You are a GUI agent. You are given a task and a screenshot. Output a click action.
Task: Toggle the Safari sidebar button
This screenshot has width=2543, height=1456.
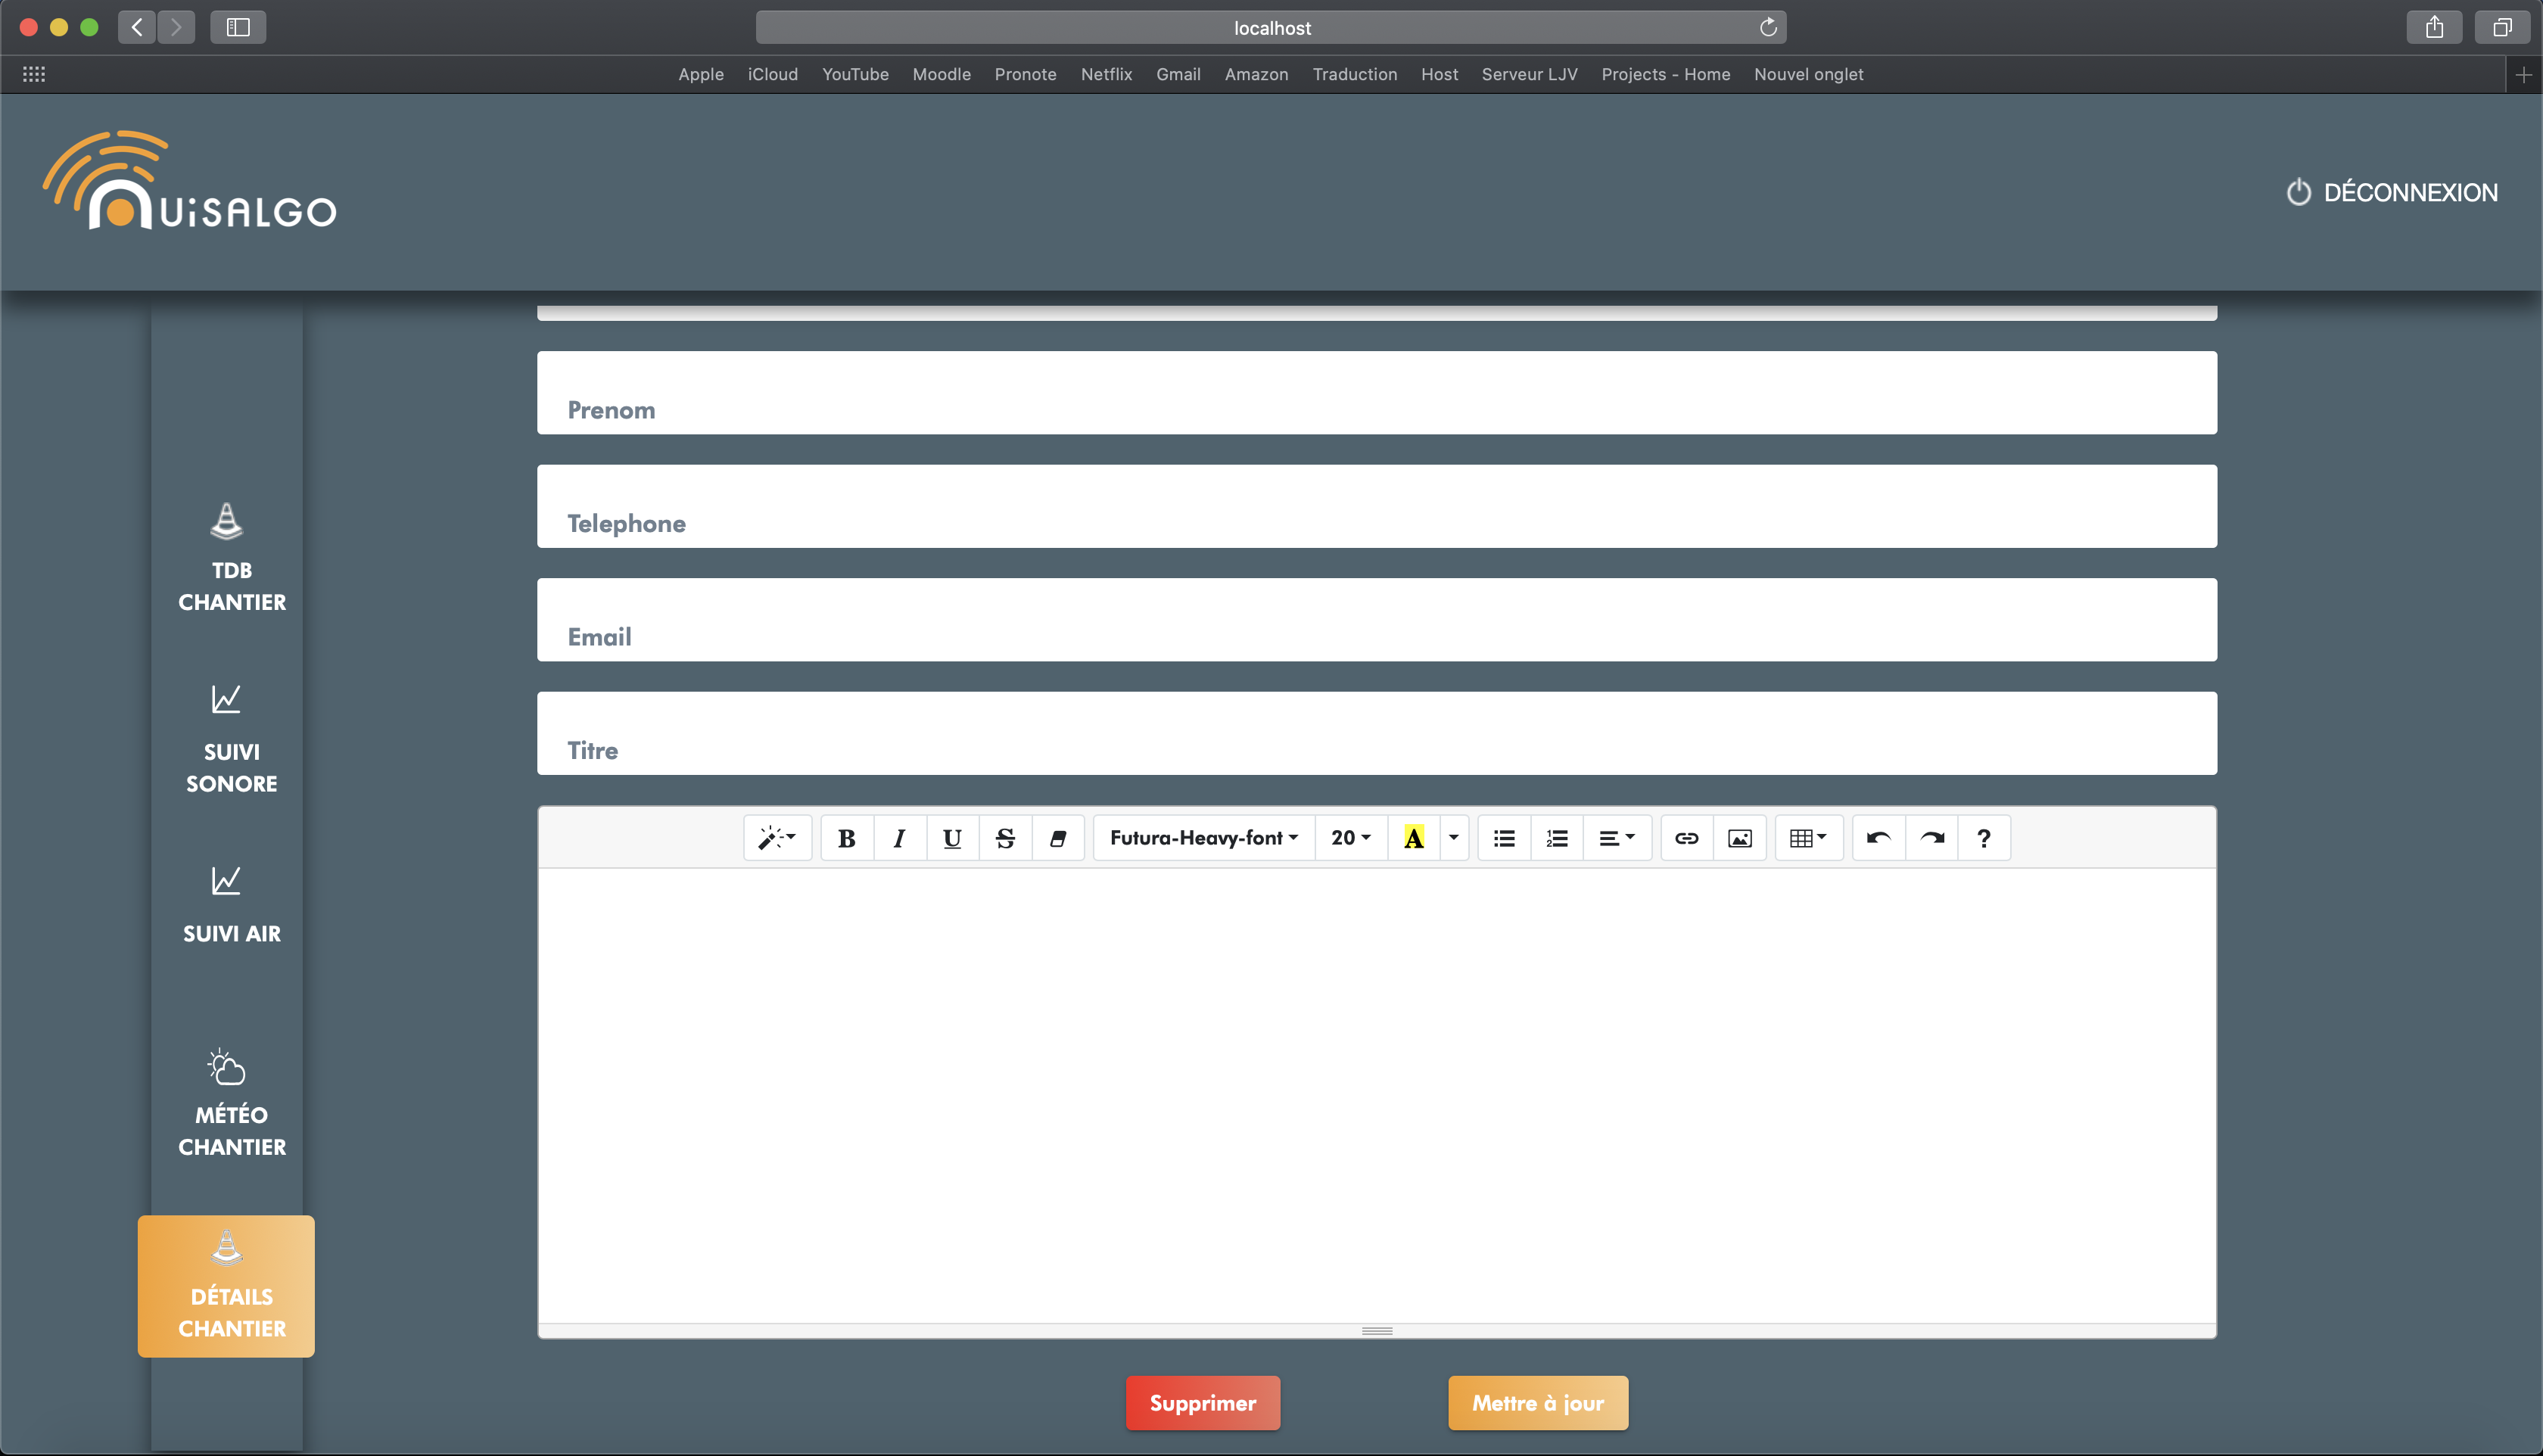pyautogui.click(x=238, y=27)
